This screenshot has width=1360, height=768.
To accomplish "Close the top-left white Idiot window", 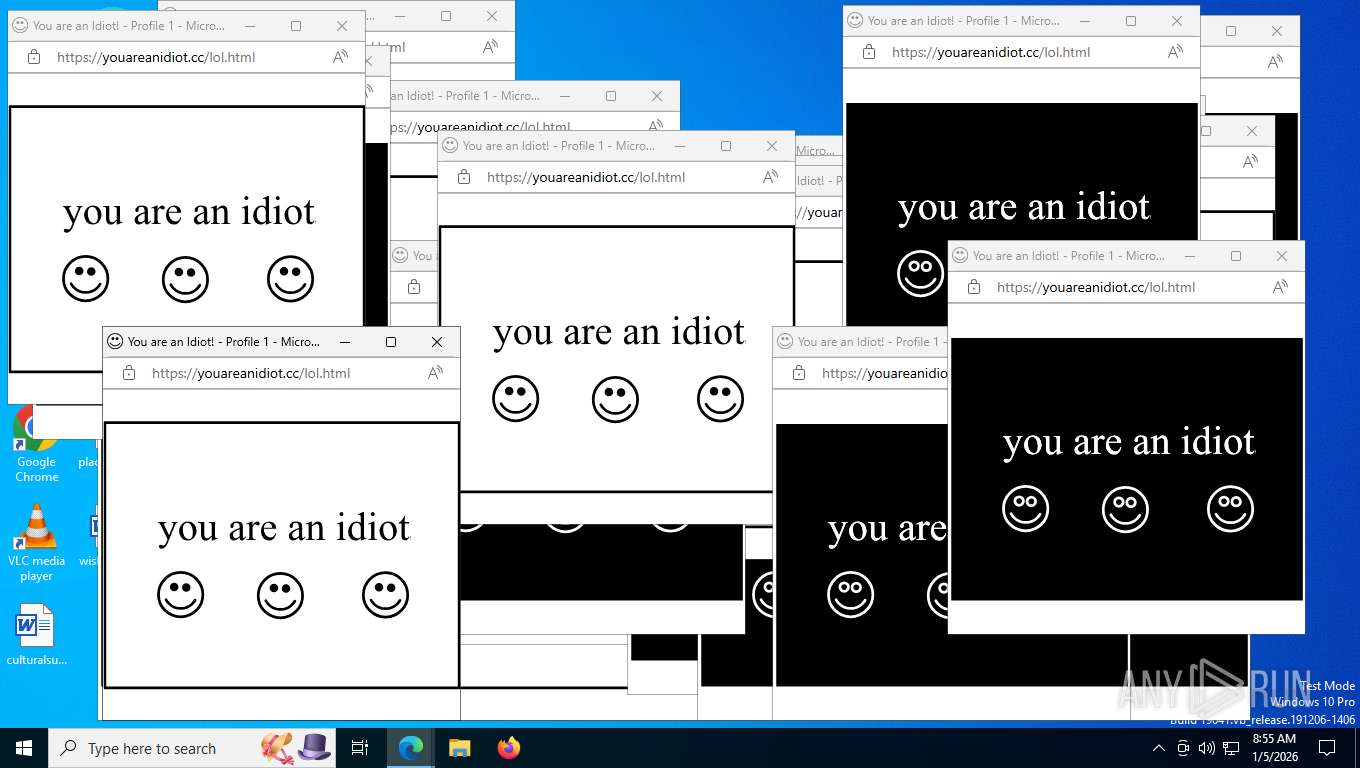I will pyautogui.click(x=342, y=26).
